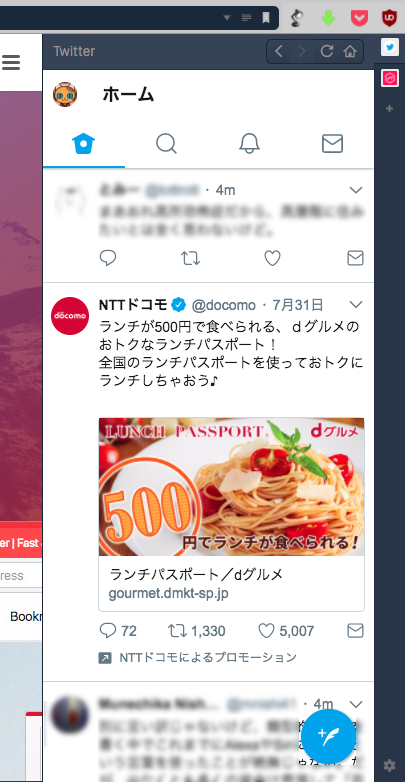This screenshot has width=405, height=782.
Task: Expand options chevron on the top tweet
Action: click(x=356, y=190)
